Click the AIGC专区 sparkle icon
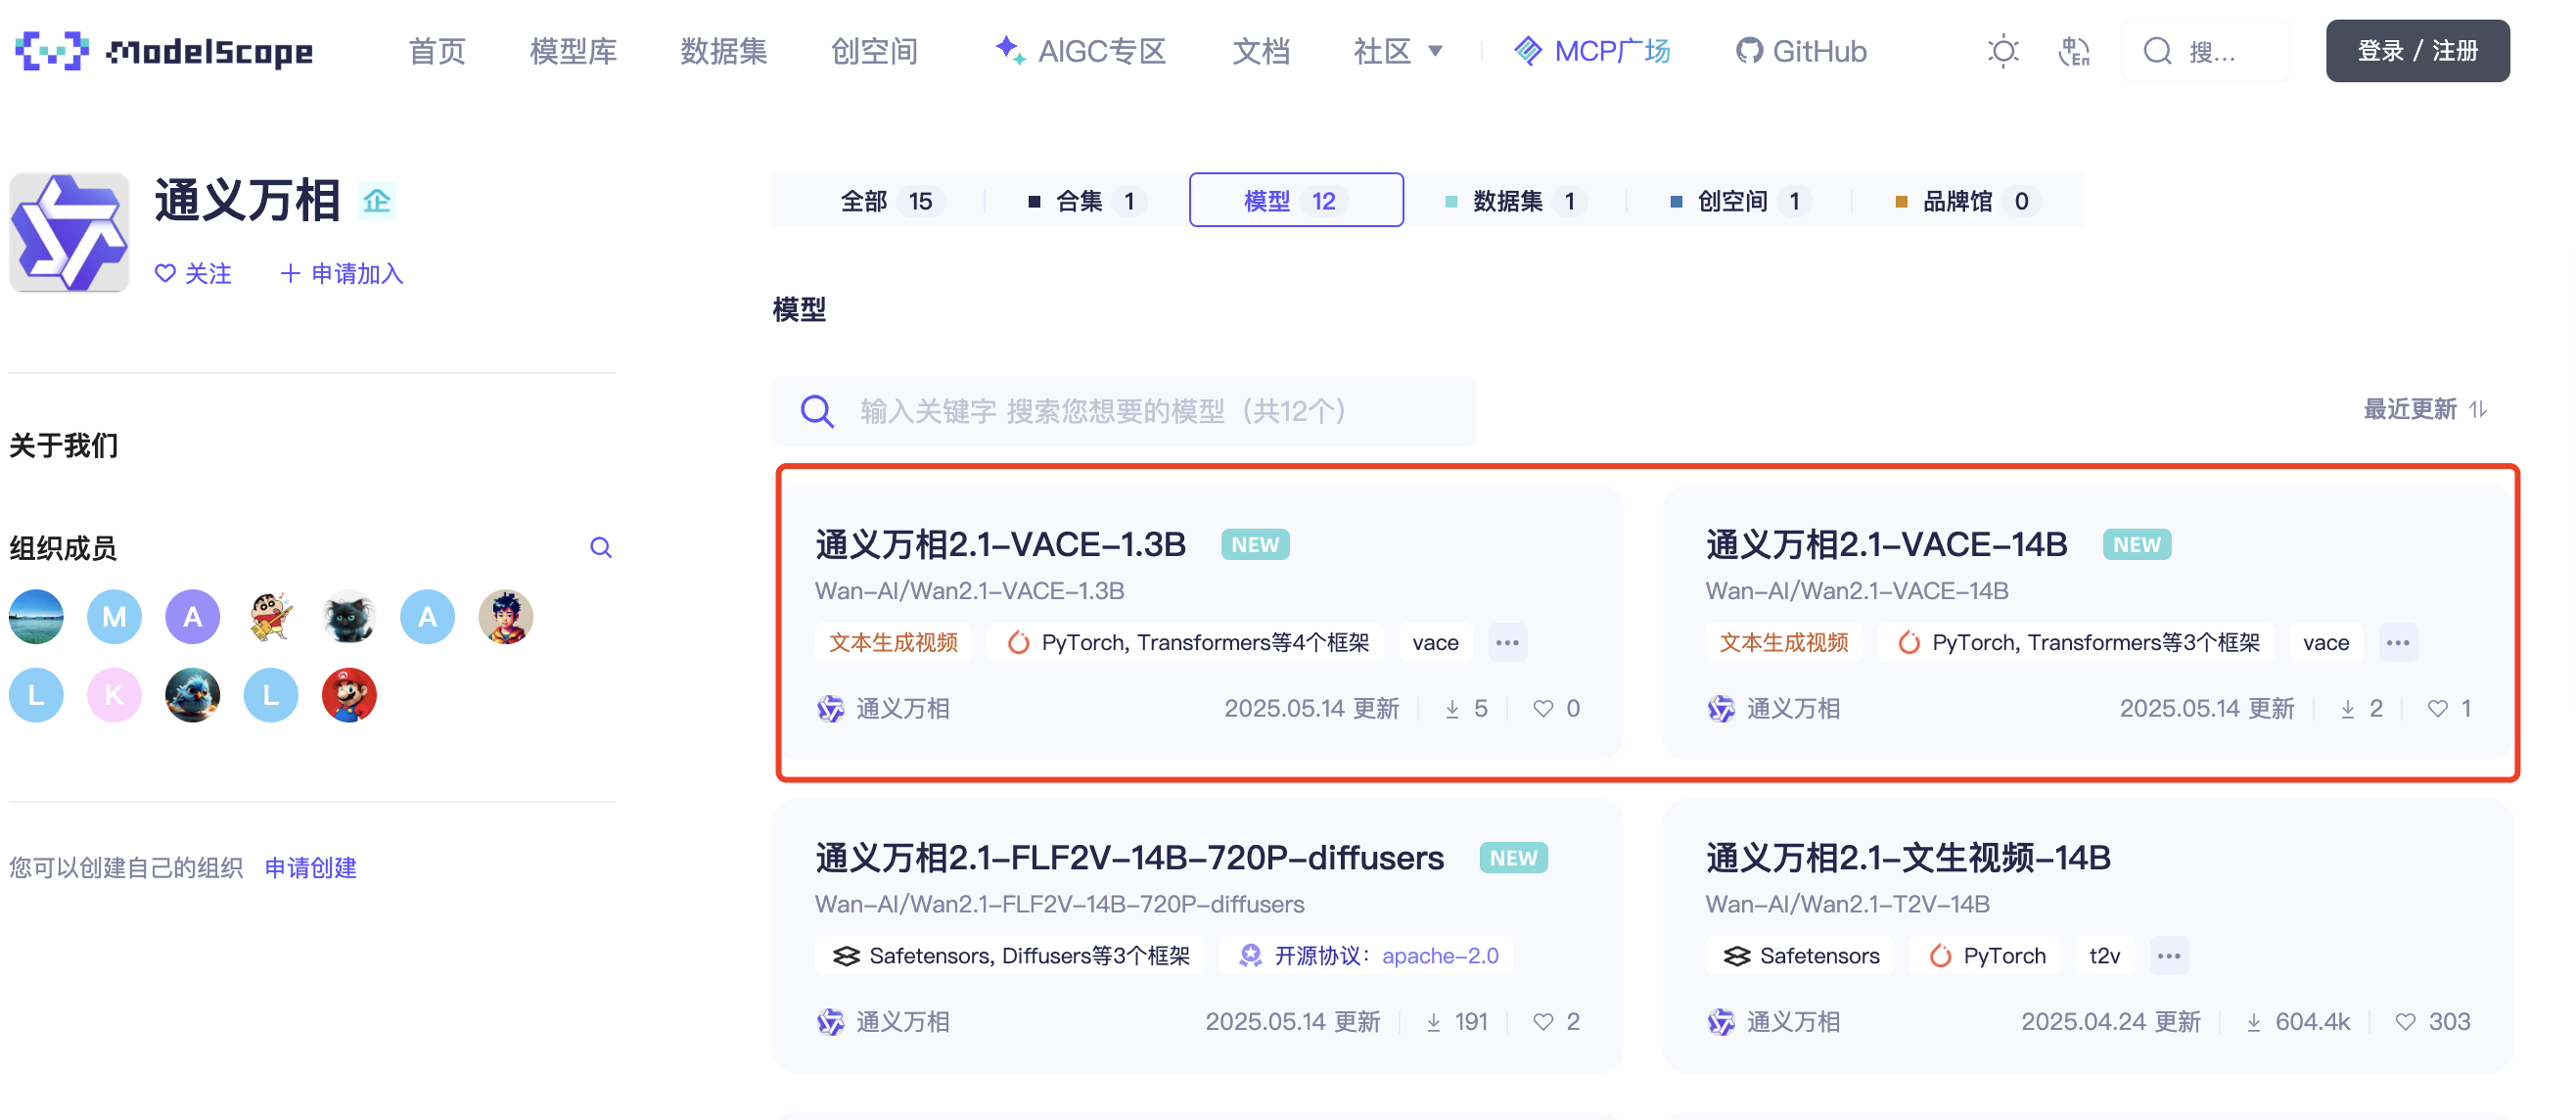This screenshot has height=1120, width=2576. pyautogui.click(x=1008, y=50)
